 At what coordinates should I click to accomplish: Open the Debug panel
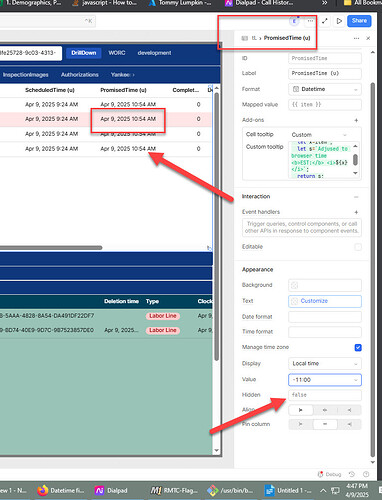point(329,474)
